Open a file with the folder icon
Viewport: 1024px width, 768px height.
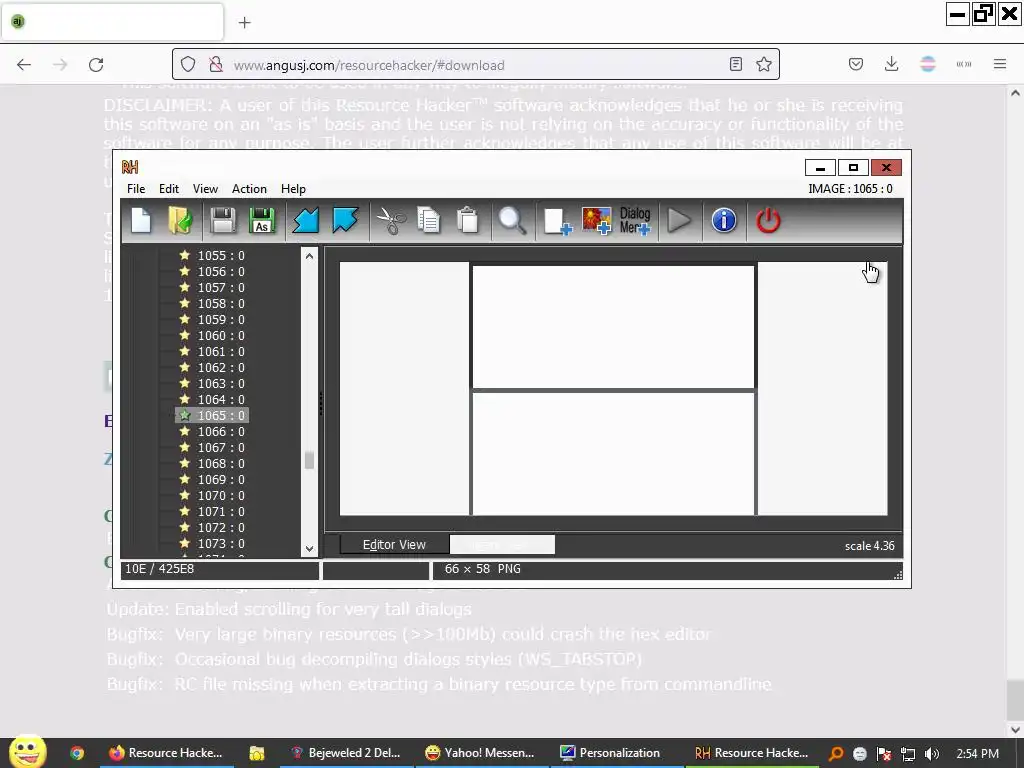point(180,221)
